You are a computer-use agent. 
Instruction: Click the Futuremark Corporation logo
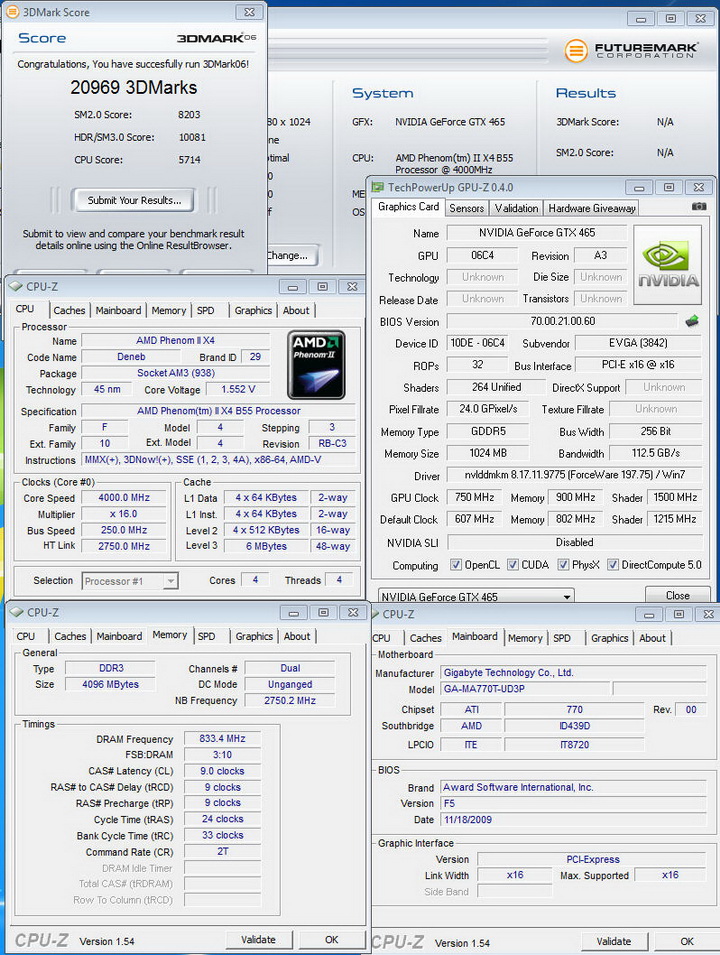click(x=631, y=50)
